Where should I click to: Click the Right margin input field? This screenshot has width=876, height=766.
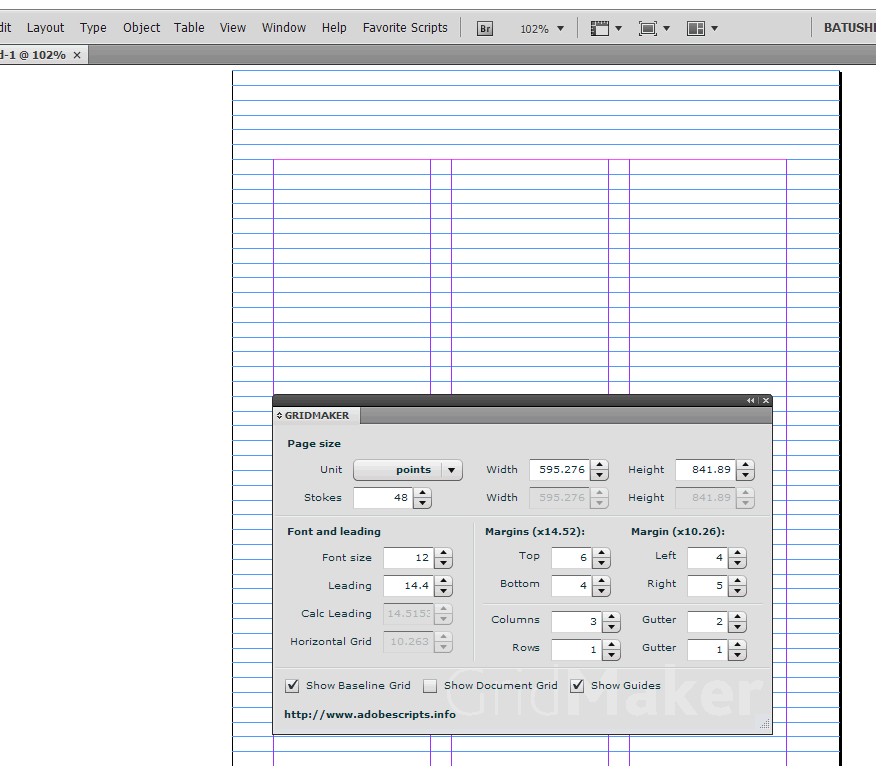[707, 586]
